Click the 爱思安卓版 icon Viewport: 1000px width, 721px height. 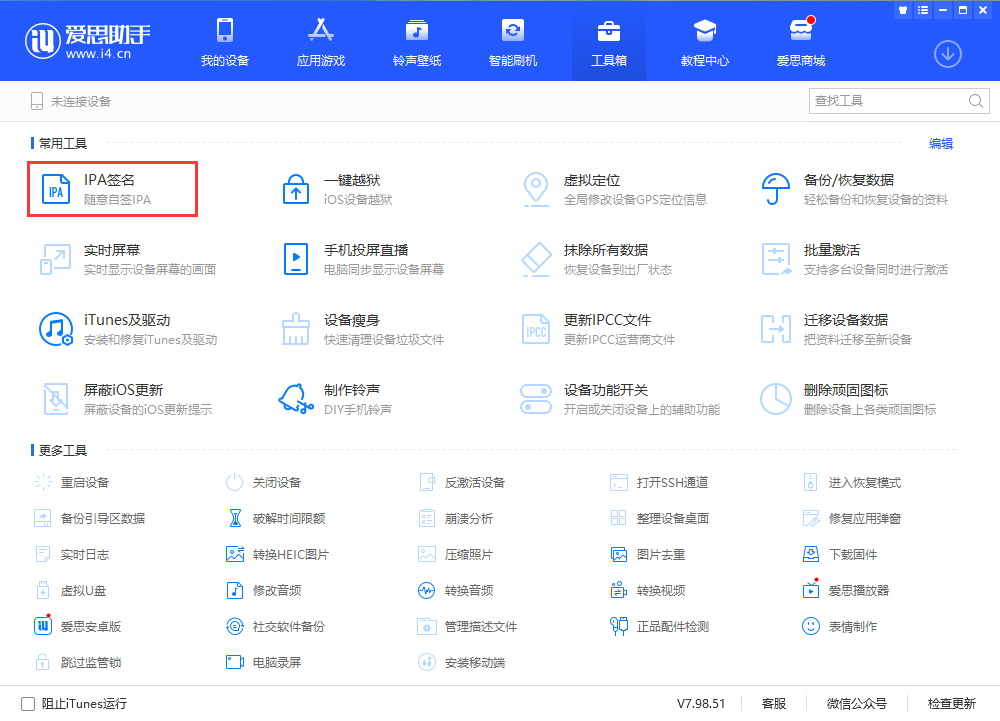(x=43, y=626)
